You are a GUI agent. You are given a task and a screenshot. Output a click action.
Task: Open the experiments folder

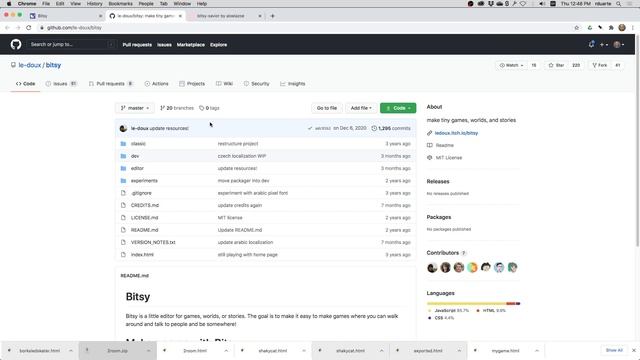[144, 180]
